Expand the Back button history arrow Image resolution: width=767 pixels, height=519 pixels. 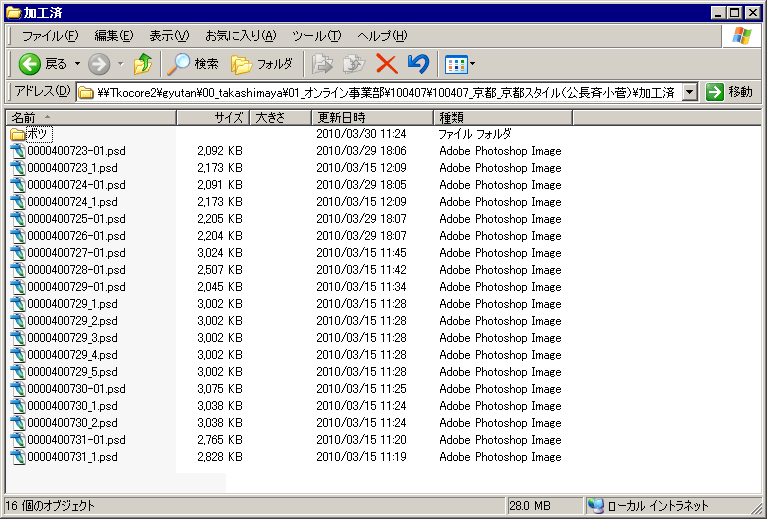77,64
